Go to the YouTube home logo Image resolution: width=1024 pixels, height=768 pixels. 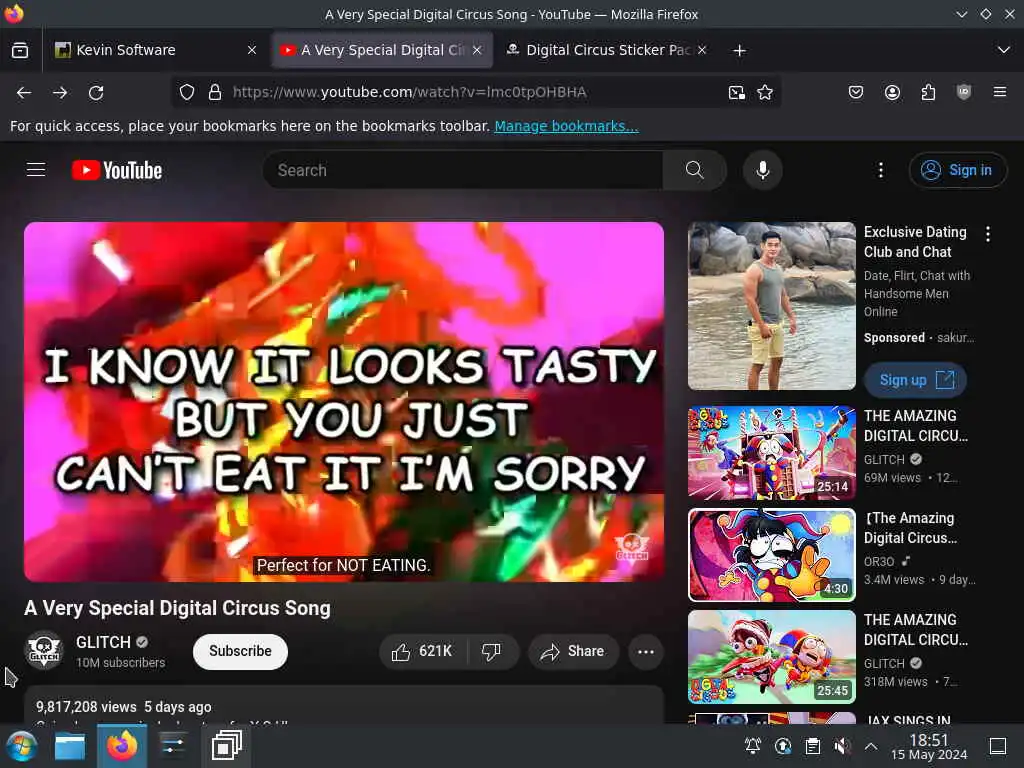pyautogui.click(x=117, y=170)
